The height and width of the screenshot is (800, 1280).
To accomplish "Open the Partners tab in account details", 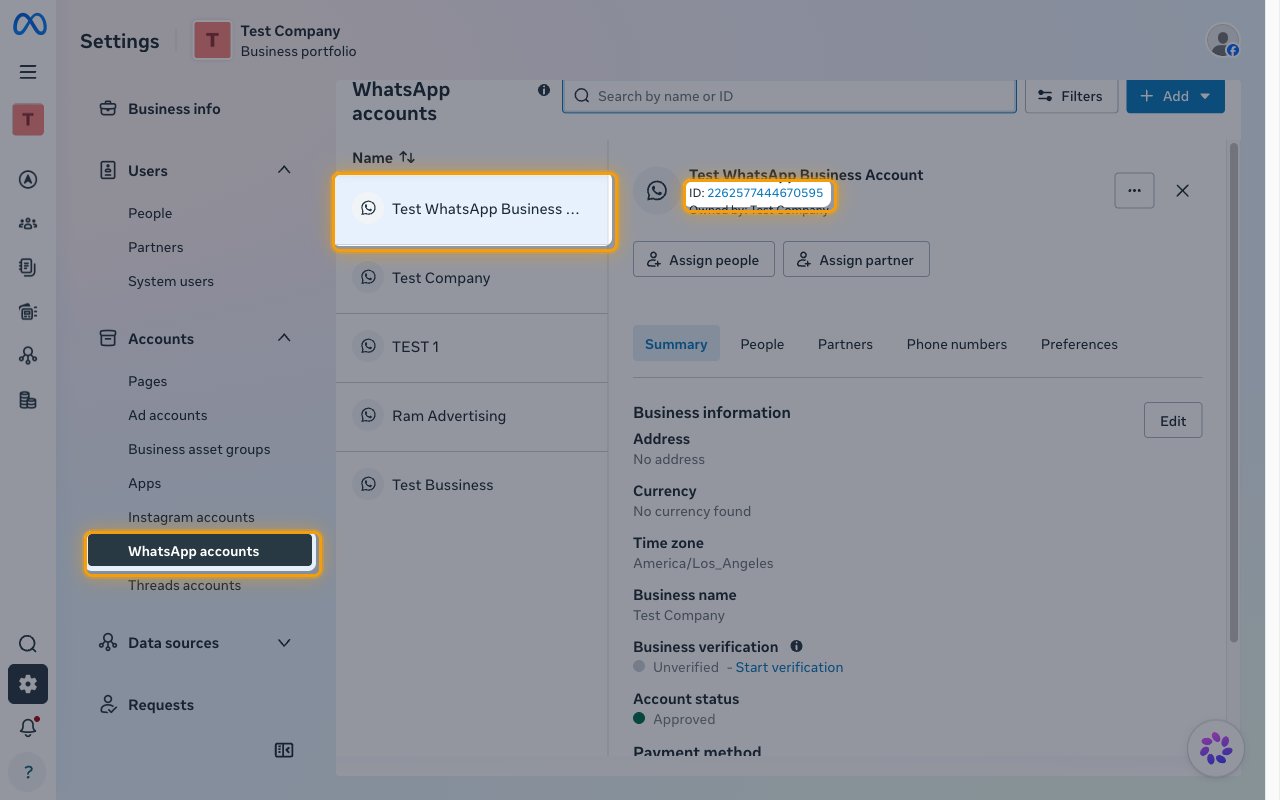I will [x=845, y=344].
